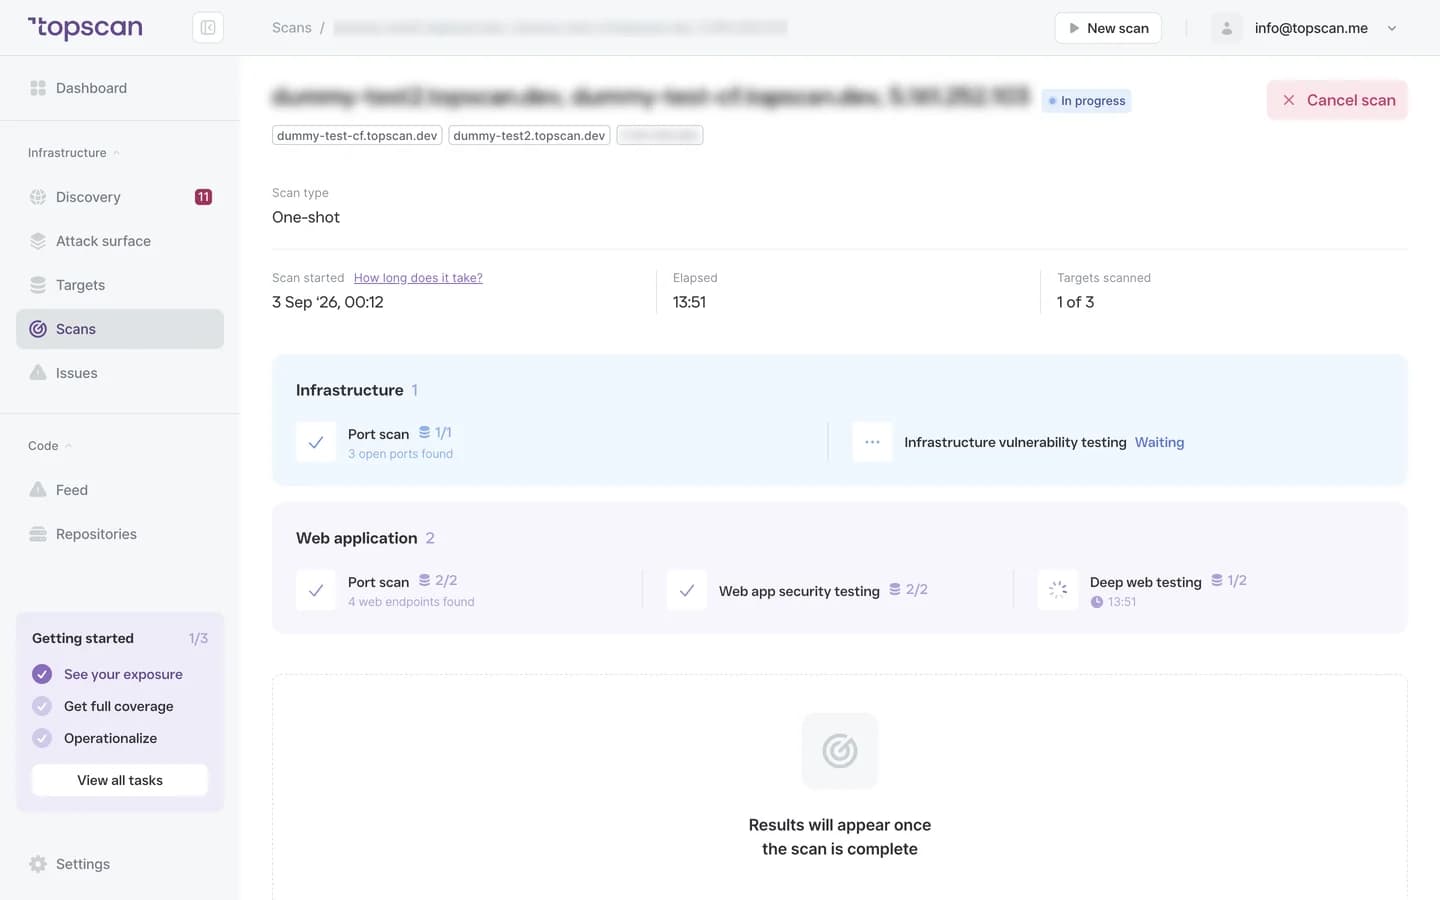Click the 4 web endpoints found text

click(x=411, y=602)
